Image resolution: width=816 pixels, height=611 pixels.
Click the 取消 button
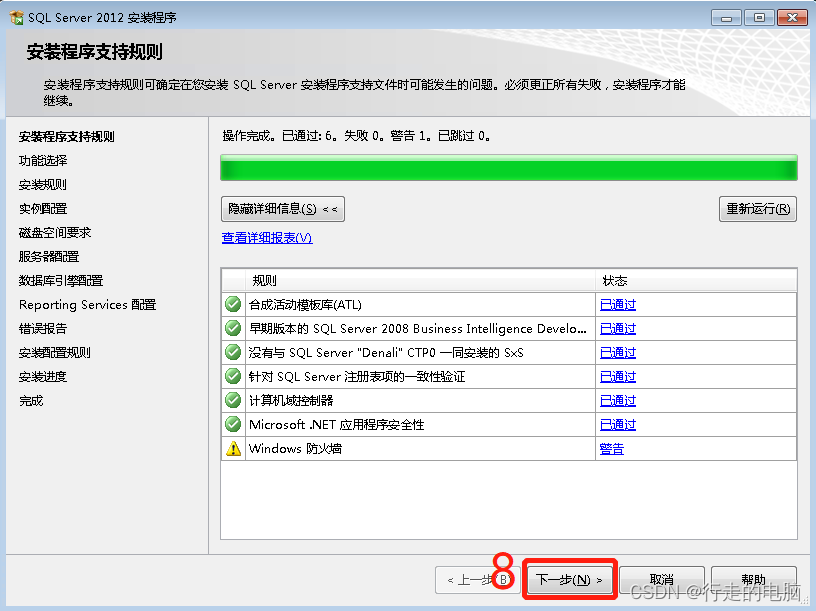(x=661, y=579)
